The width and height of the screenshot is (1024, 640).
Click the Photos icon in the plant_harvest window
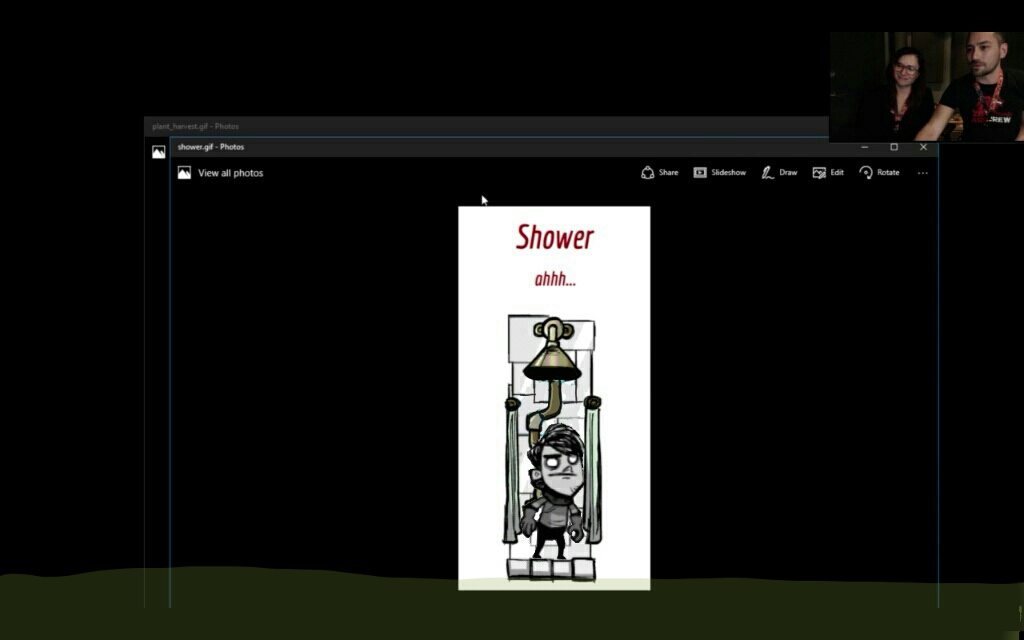click(x=158, y=152)
